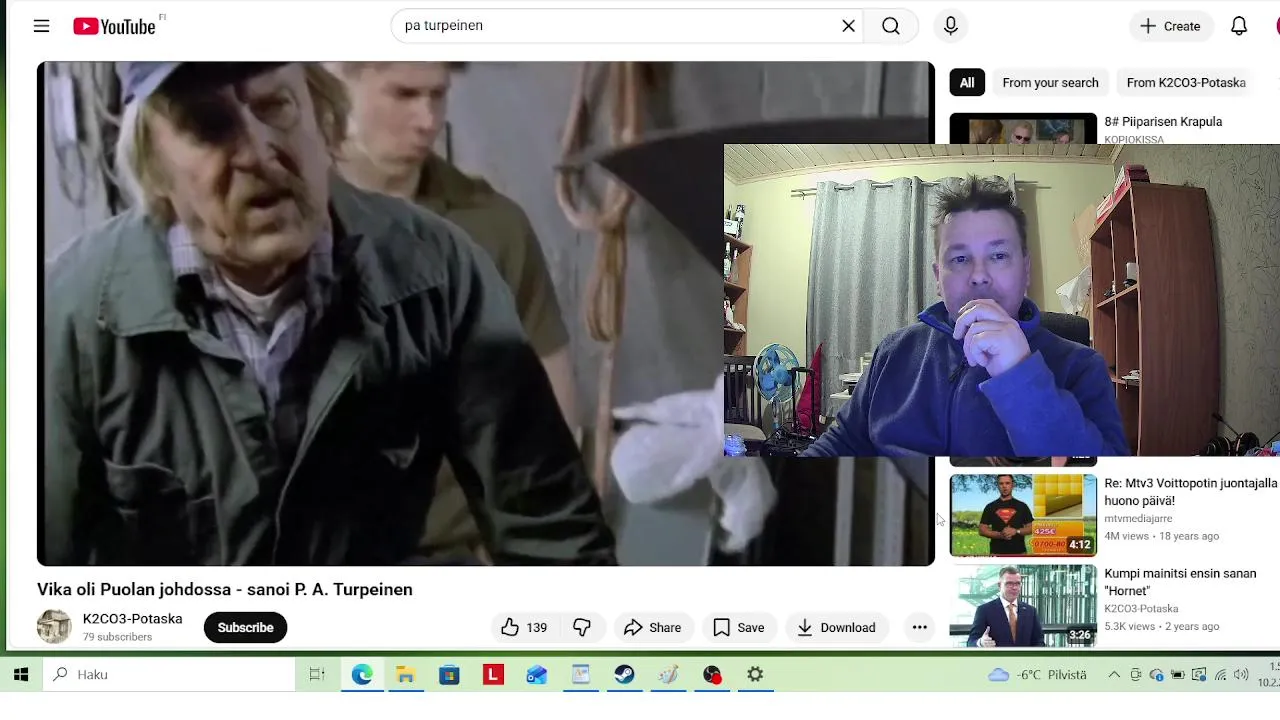1280x720 pixels.
Task: Start voice search with microphone
Action: (951, 26)
